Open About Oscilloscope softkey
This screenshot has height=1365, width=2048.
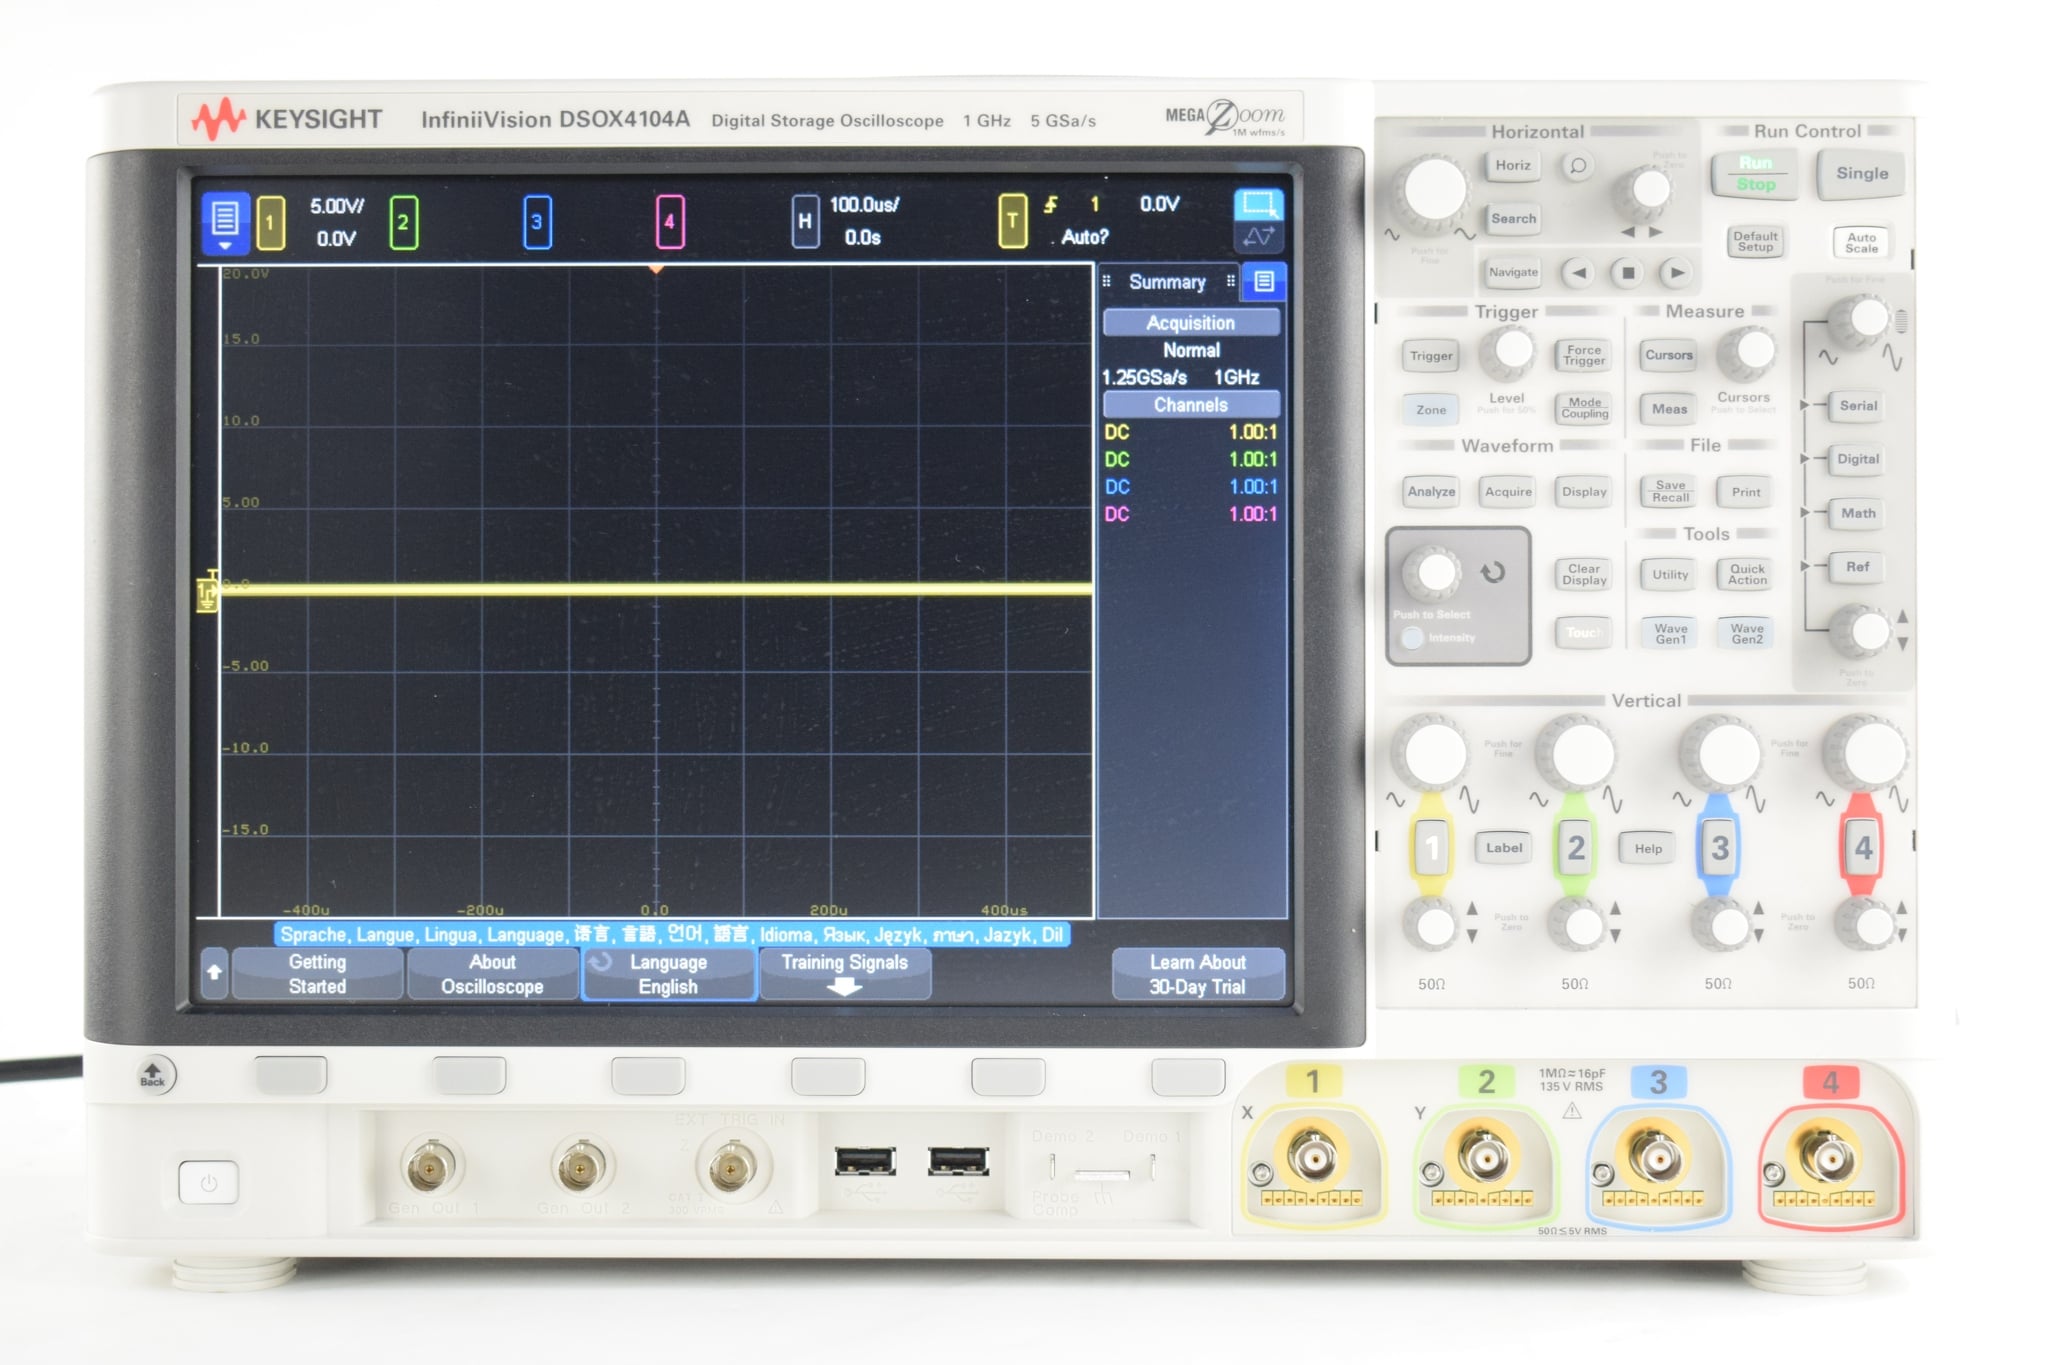coord(493,974)
